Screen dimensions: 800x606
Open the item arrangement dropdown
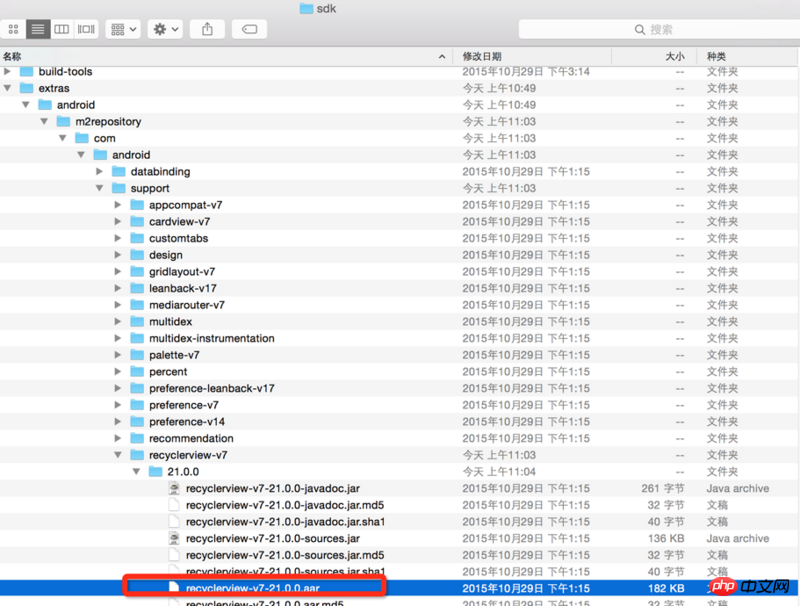point(123,29)
